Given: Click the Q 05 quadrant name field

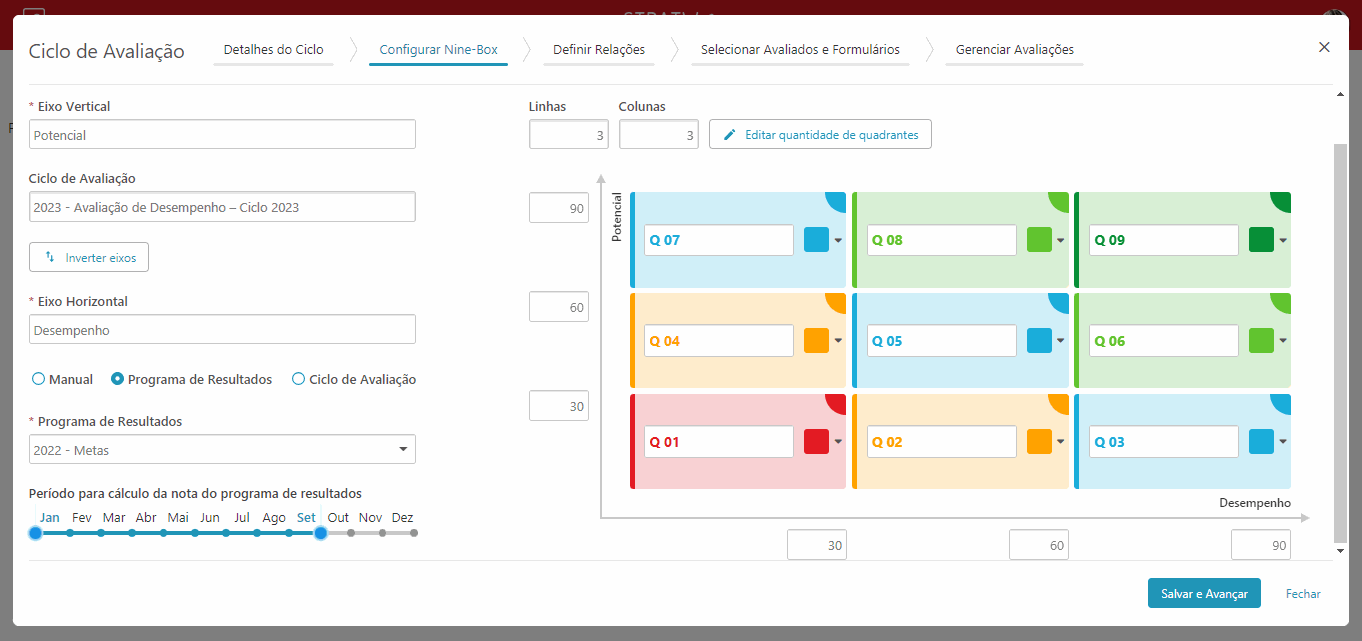Looking at the screenshot, I should click(942, 341).
